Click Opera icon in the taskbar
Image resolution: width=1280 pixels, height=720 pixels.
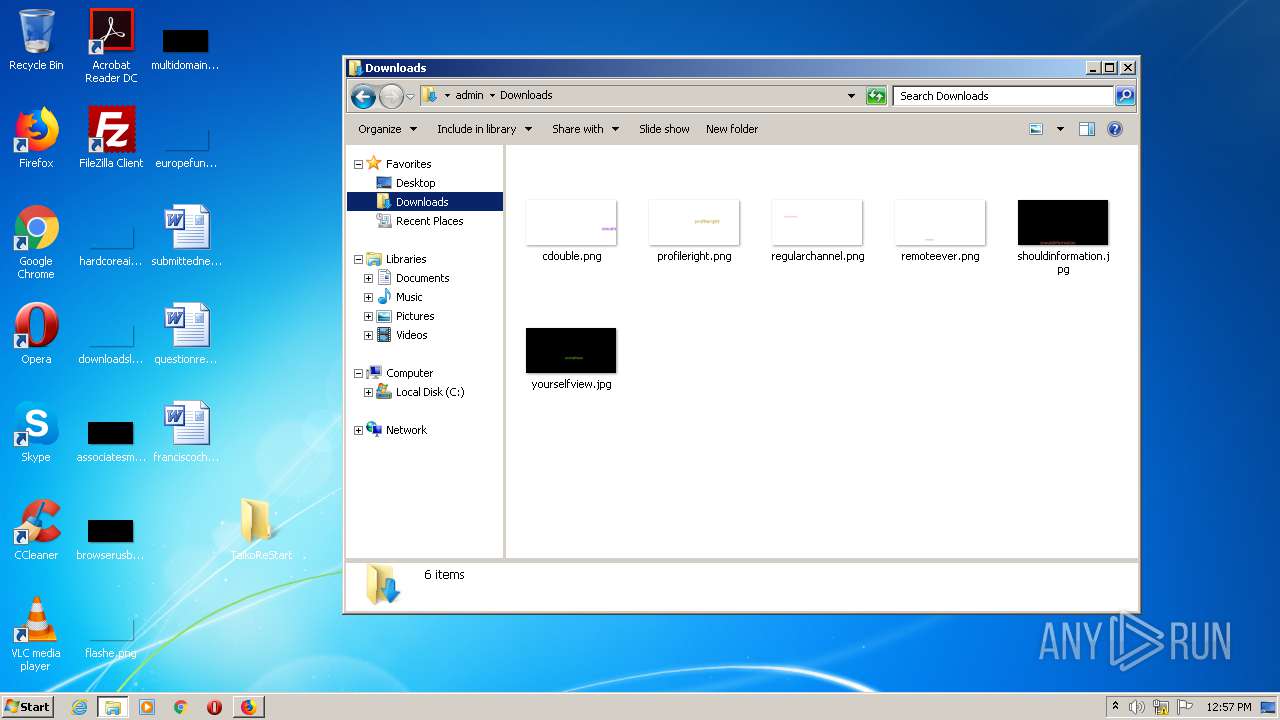click(214, 707)
